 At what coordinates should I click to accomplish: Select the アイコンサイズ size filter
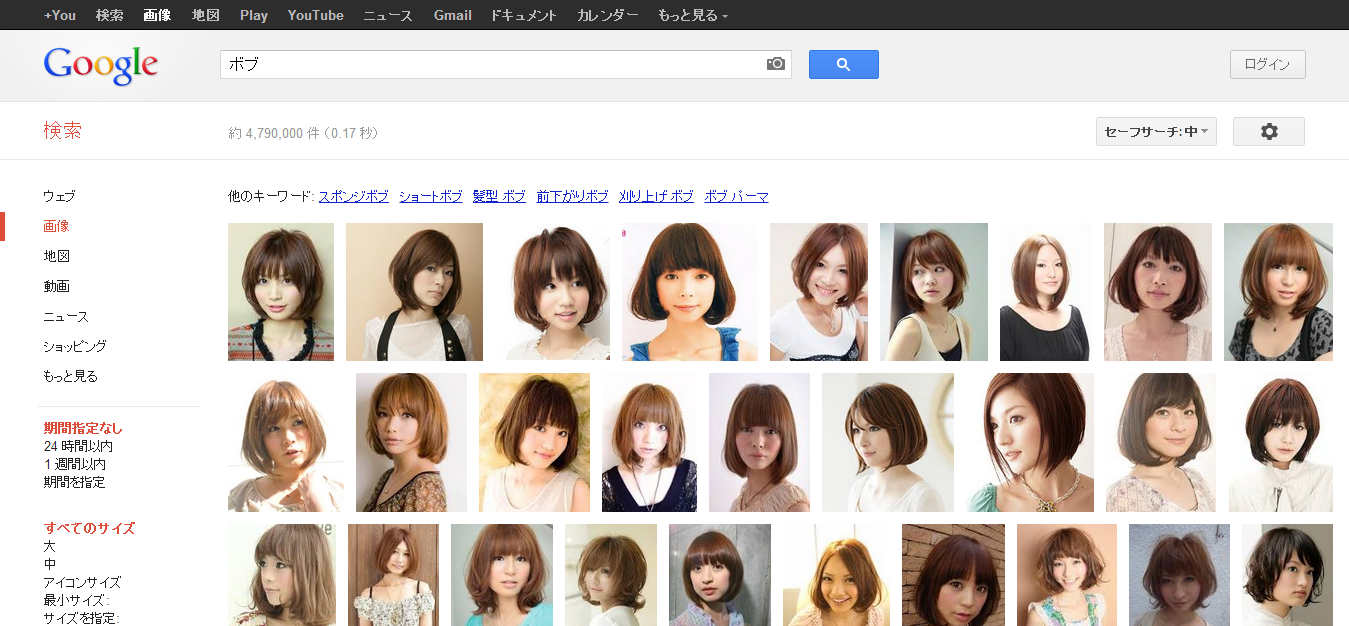point(82,582)
